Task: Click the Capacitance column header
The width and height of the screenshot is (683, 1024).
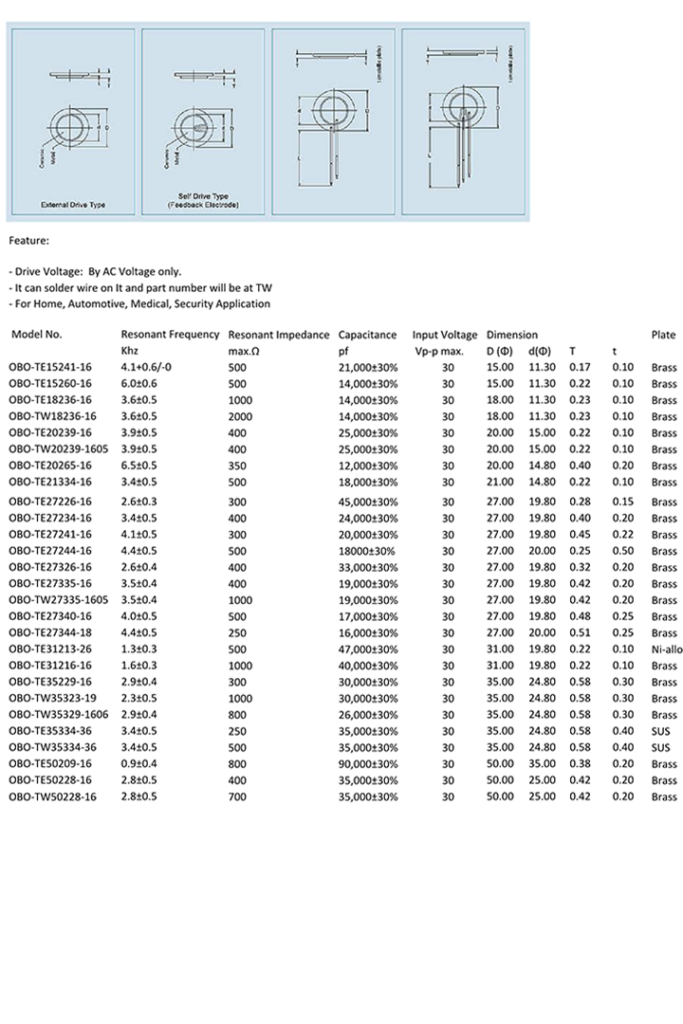Action: click(367, 334)
